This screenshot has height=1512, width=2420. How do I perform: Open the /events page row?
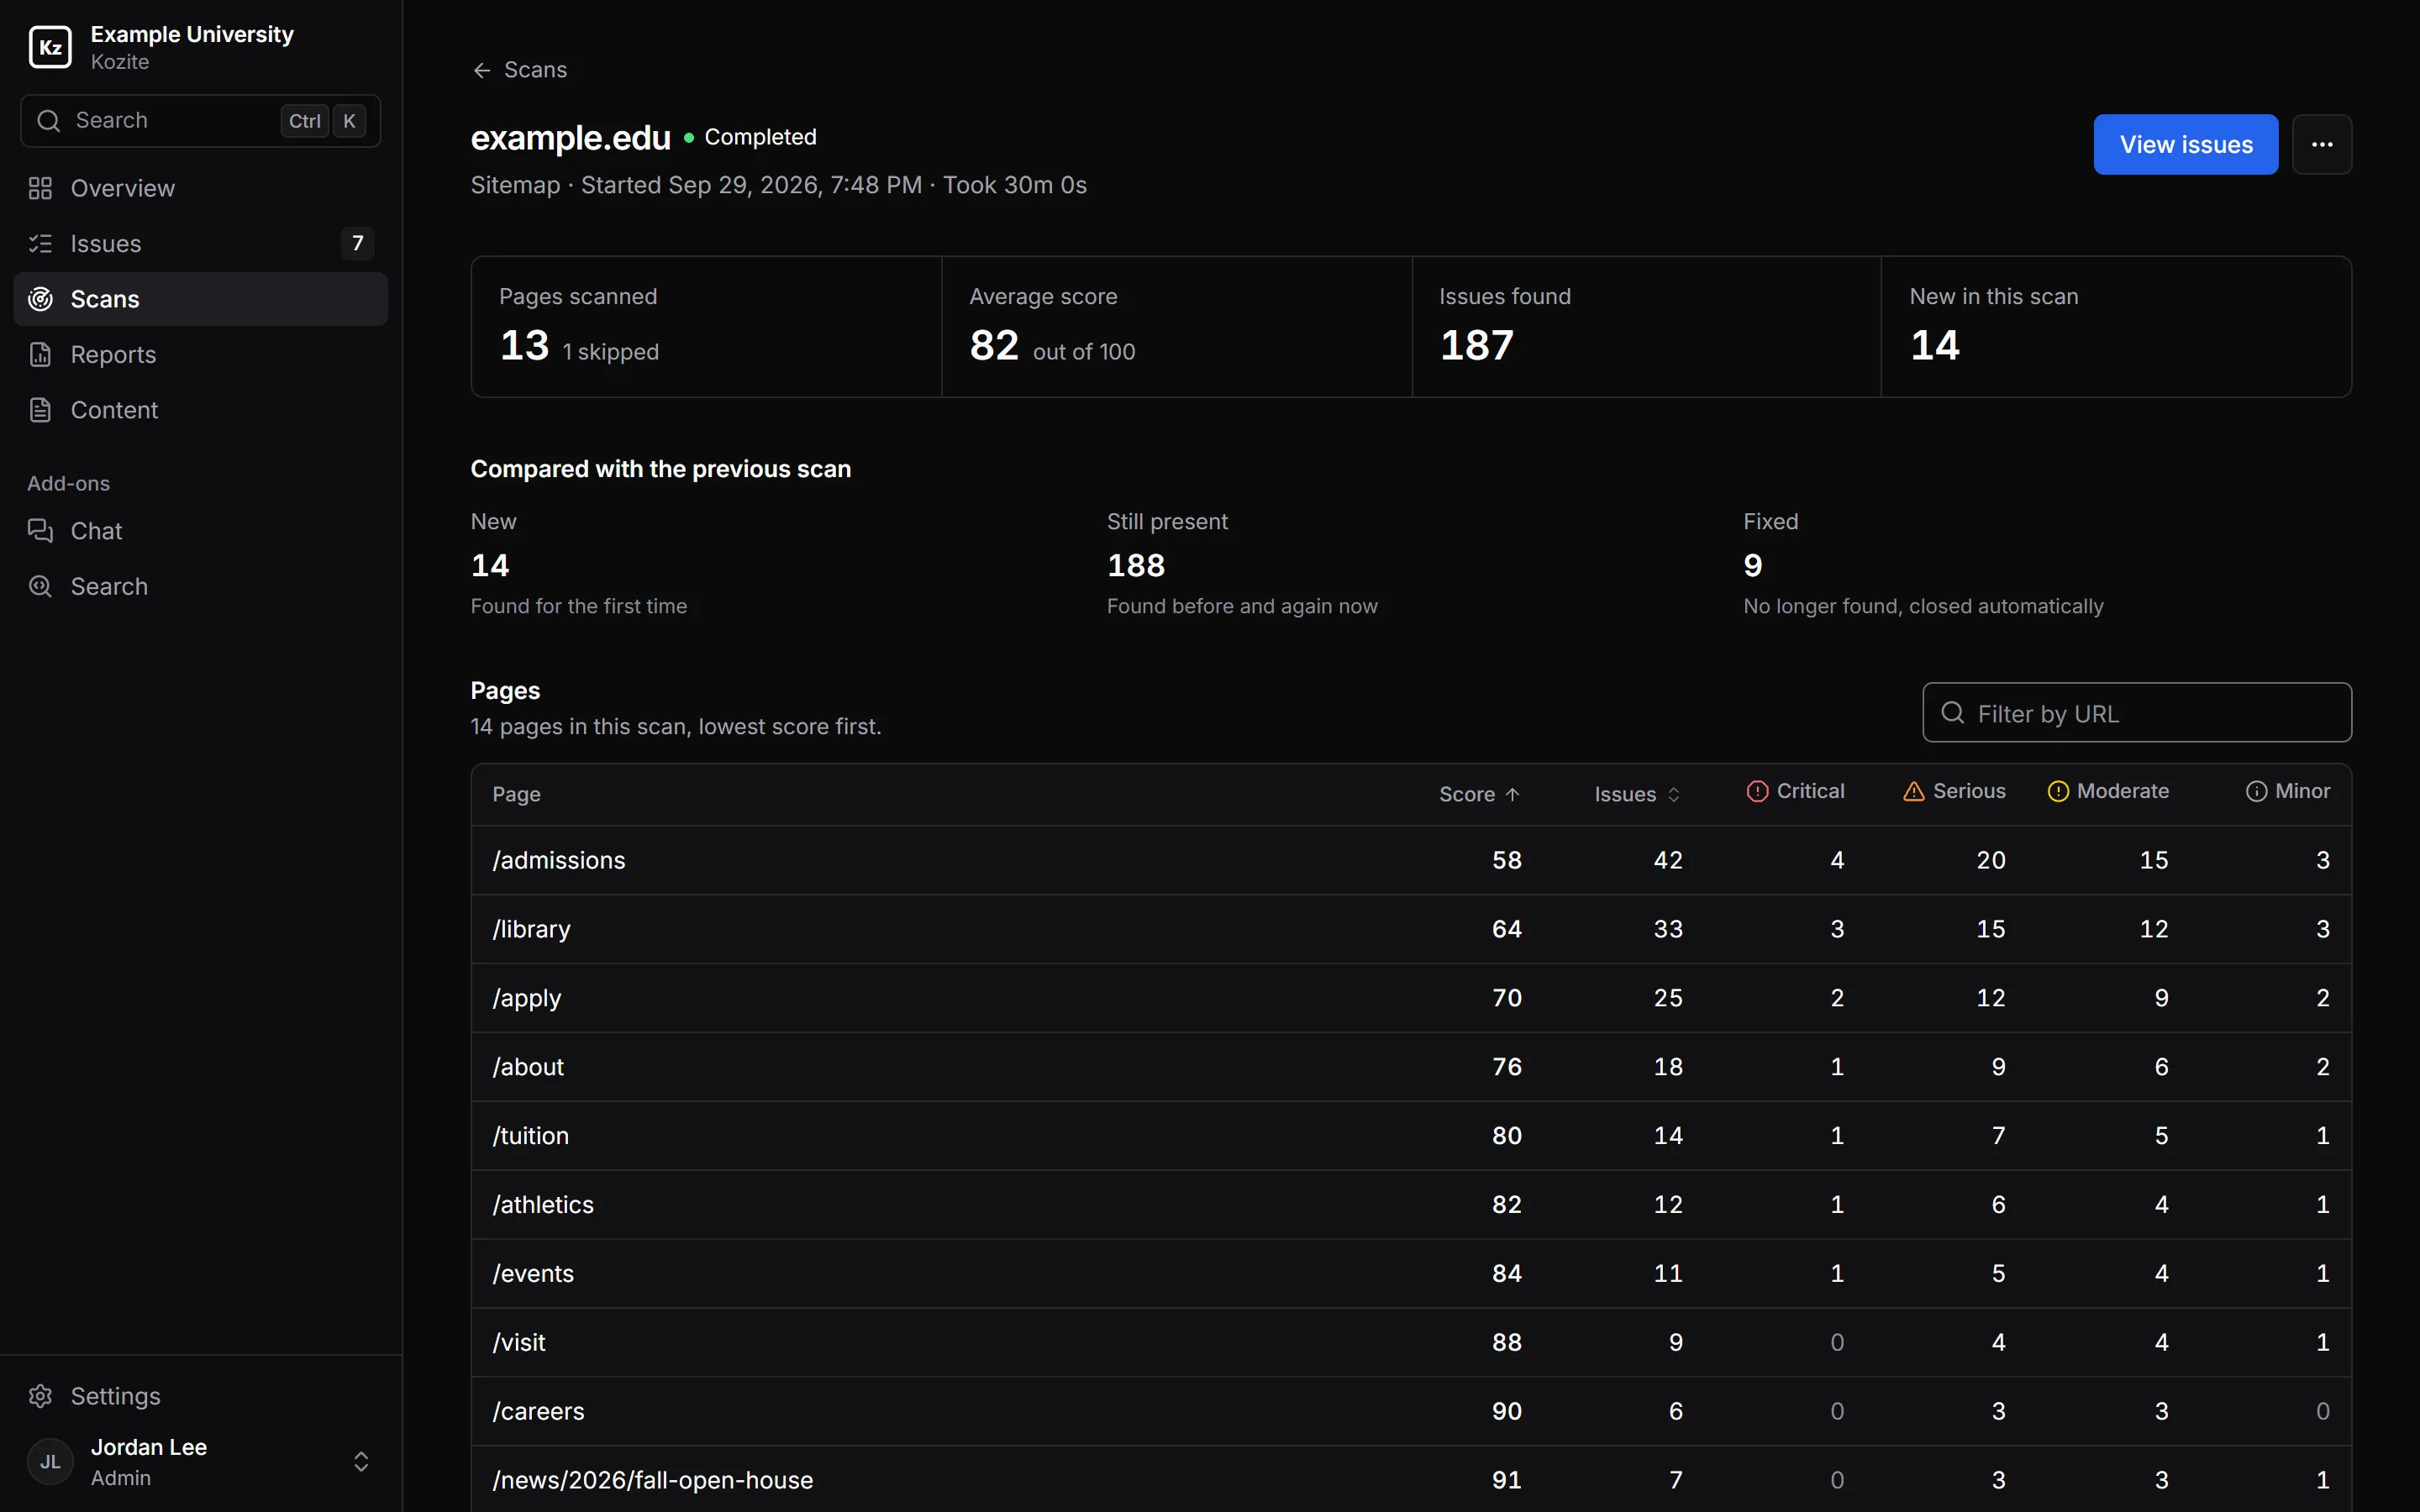(x=1411, y=1274)
